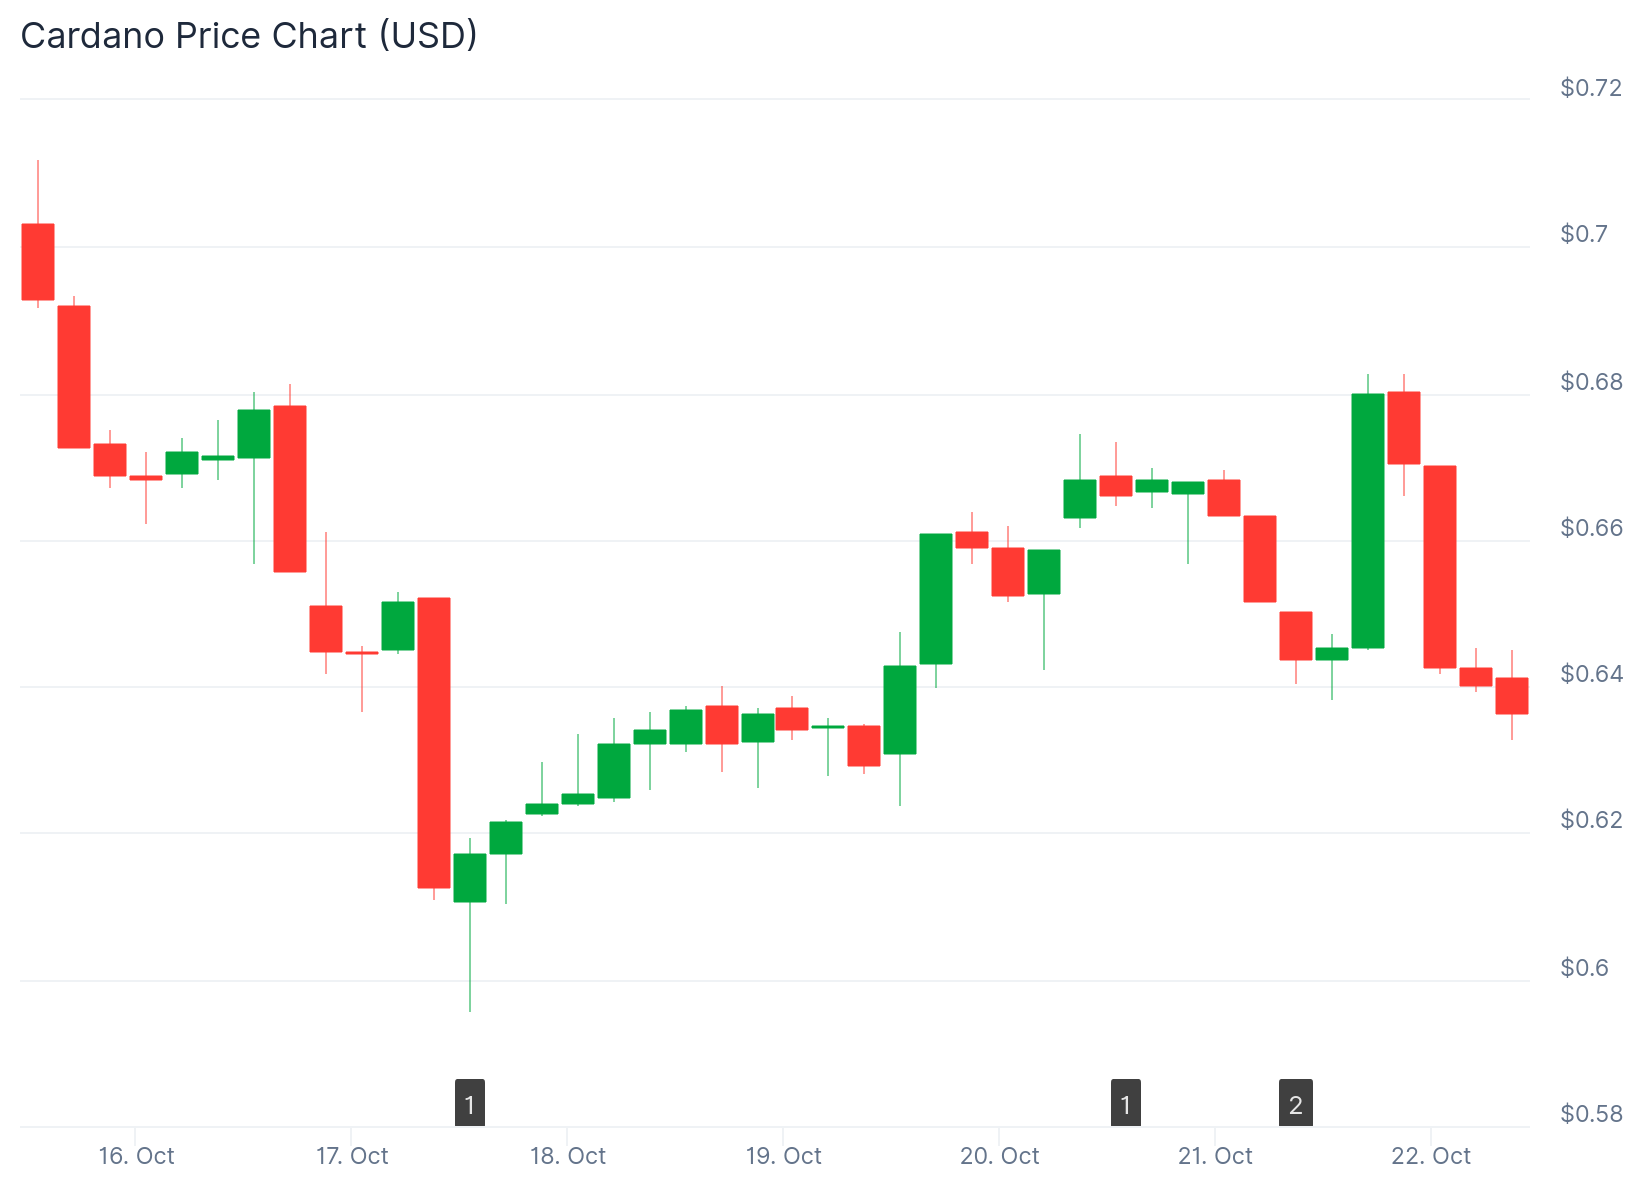Click the event marker labeled 2
The width and height of the screenshot is (1644, 1200).
(1296, 1104)
